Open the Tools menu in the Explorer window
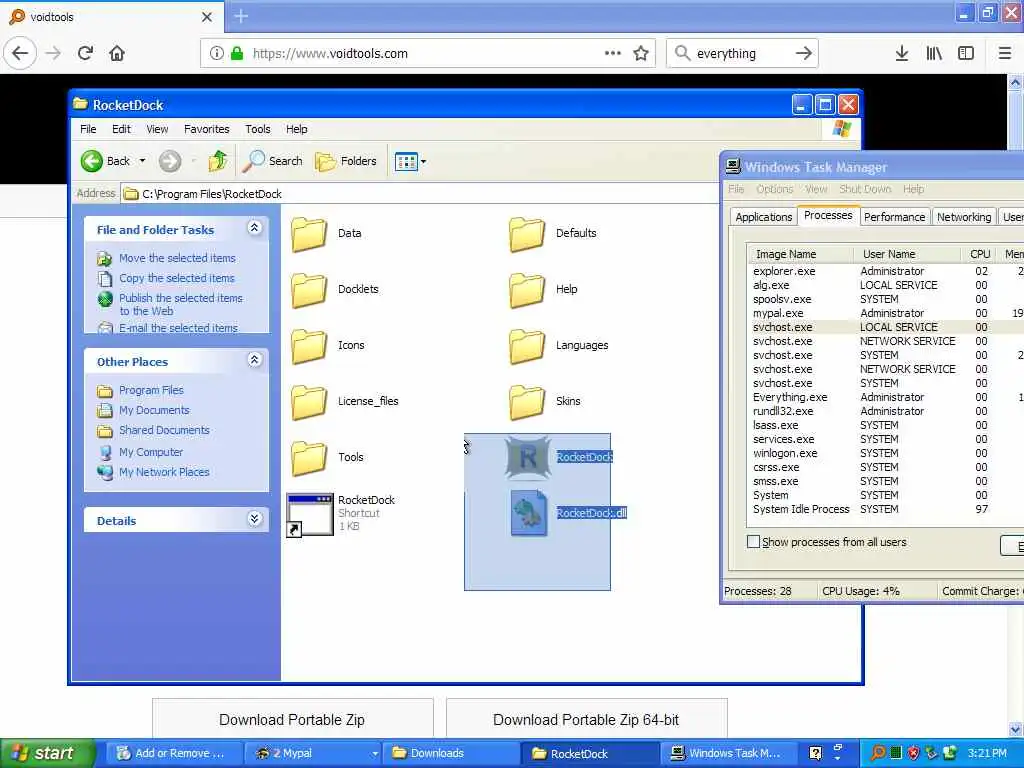This screenshot has height=768, width=1024. point(257,129)
